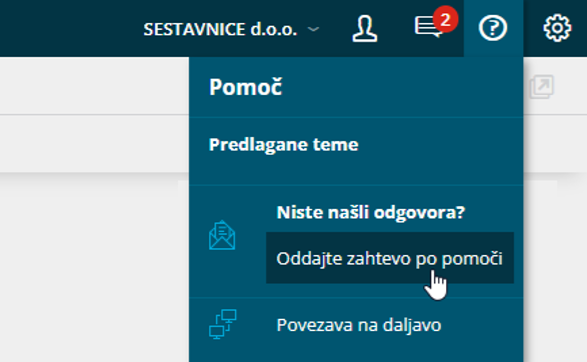This screenshot has width=587, height=362.
Task: Click the envelope help request icon
Action: (222, 235)
